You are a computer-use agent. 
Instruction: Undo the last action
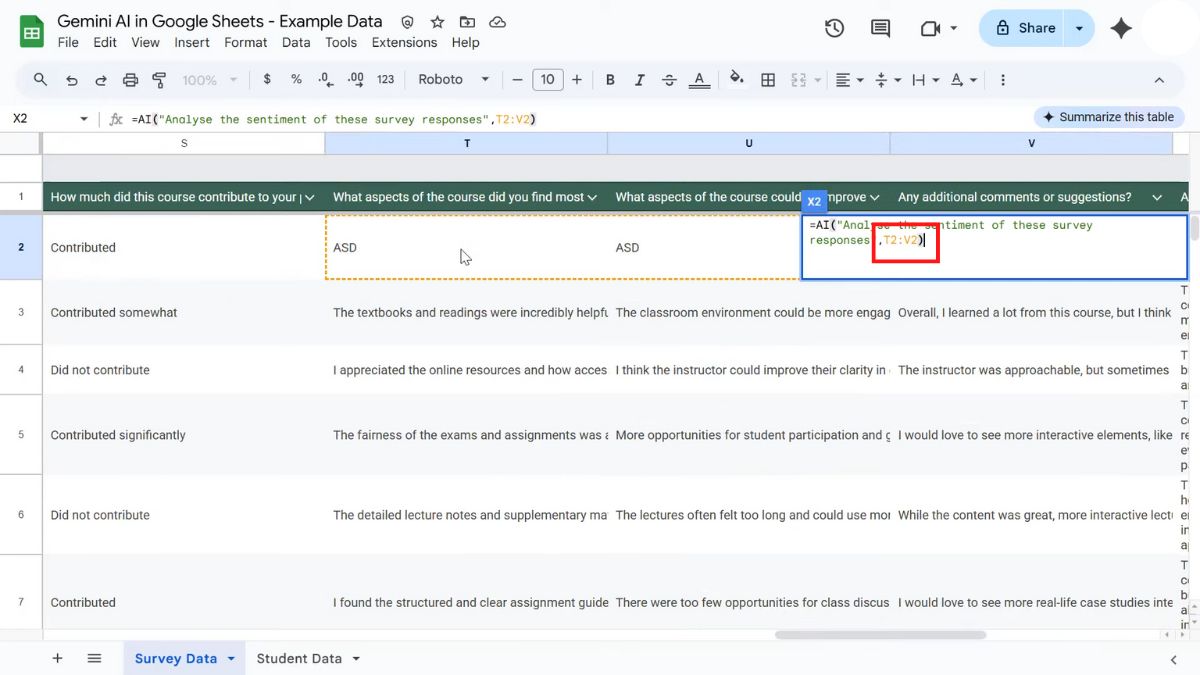pyautogui.click(x=71, y=80)
